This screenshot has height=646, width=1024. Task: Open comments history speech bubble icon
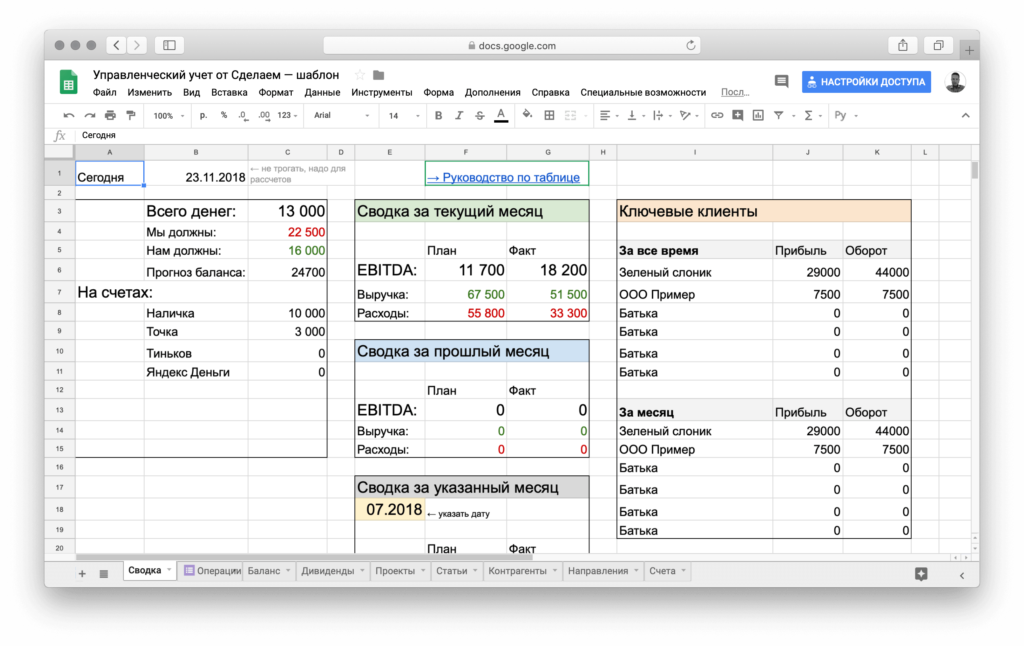click(x=781, y=82)
